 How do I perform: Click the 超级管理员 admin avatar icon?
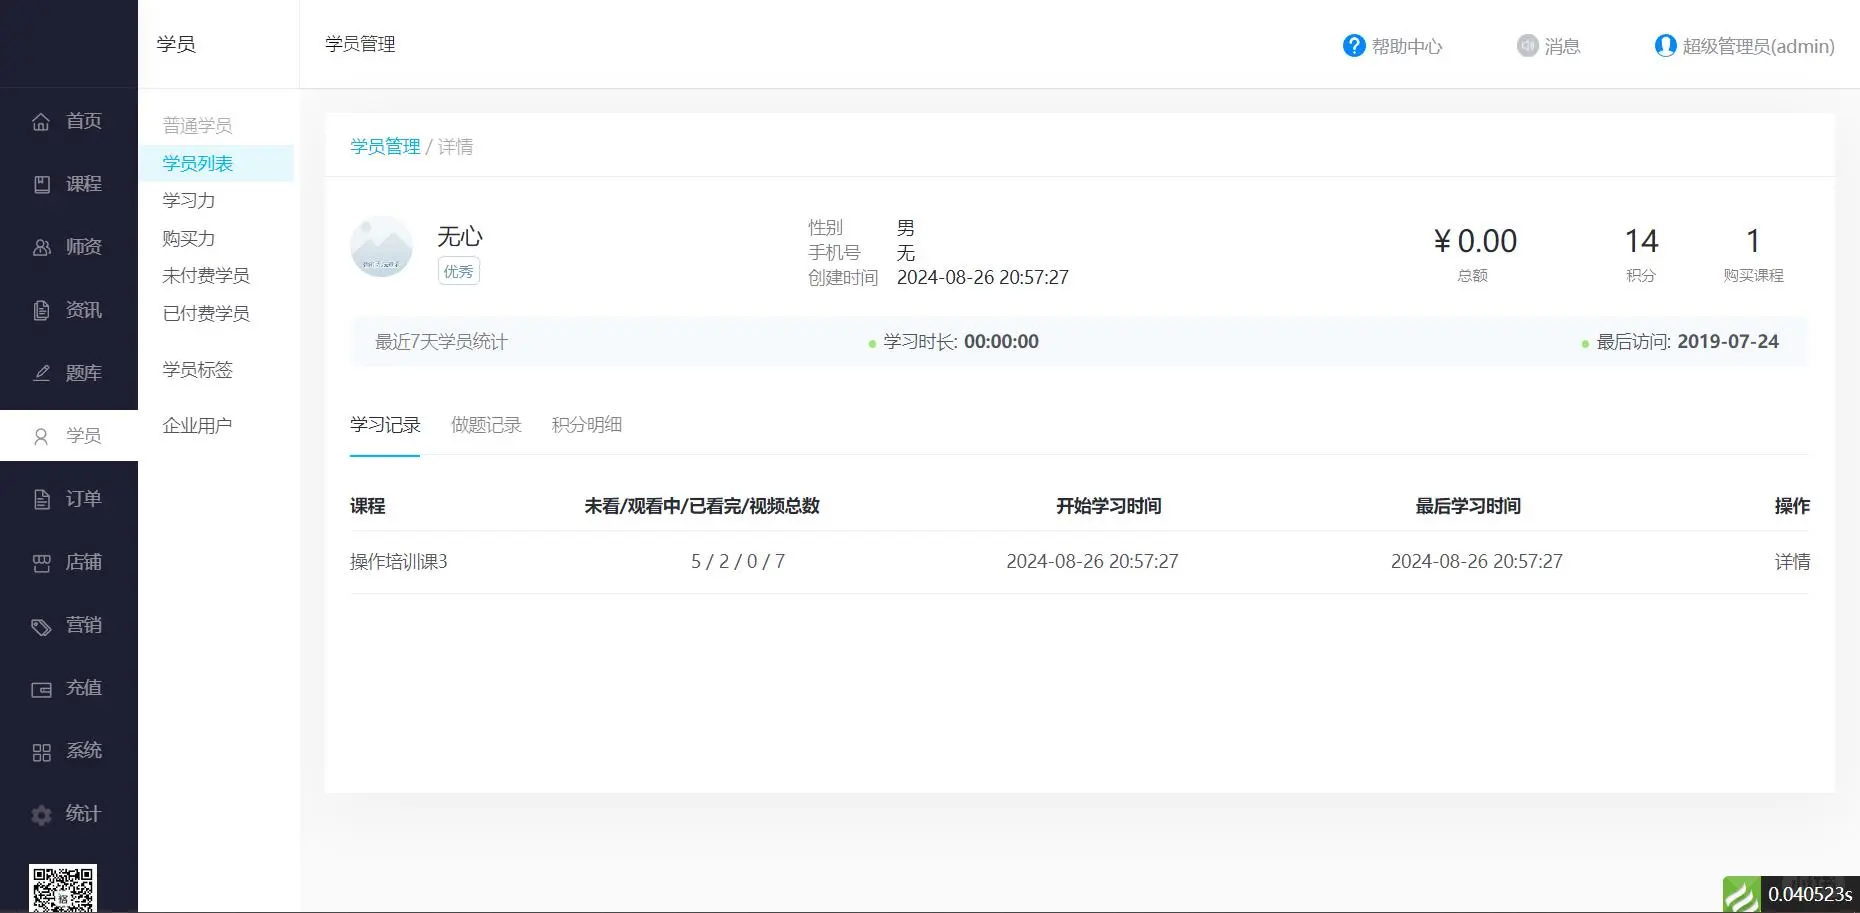click(1665, 45)
